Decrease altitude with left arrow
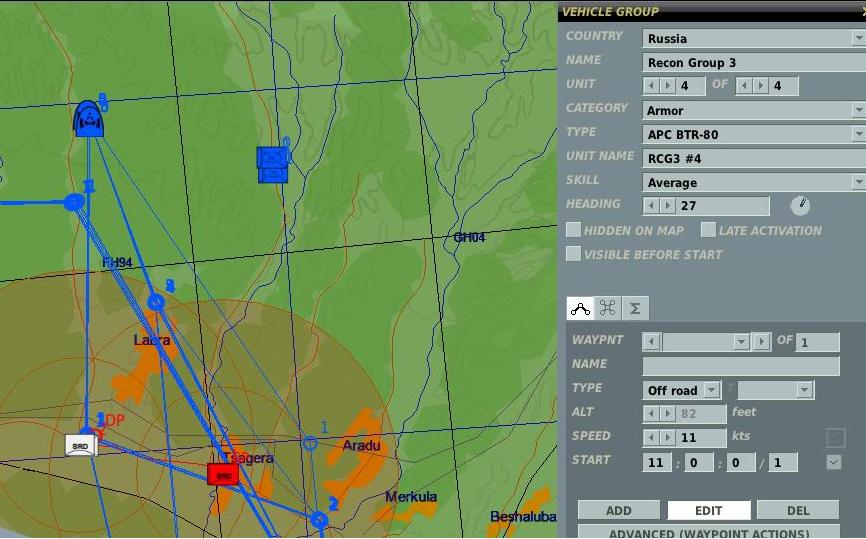This screenshot has width=866, height=539. (652, 414)
